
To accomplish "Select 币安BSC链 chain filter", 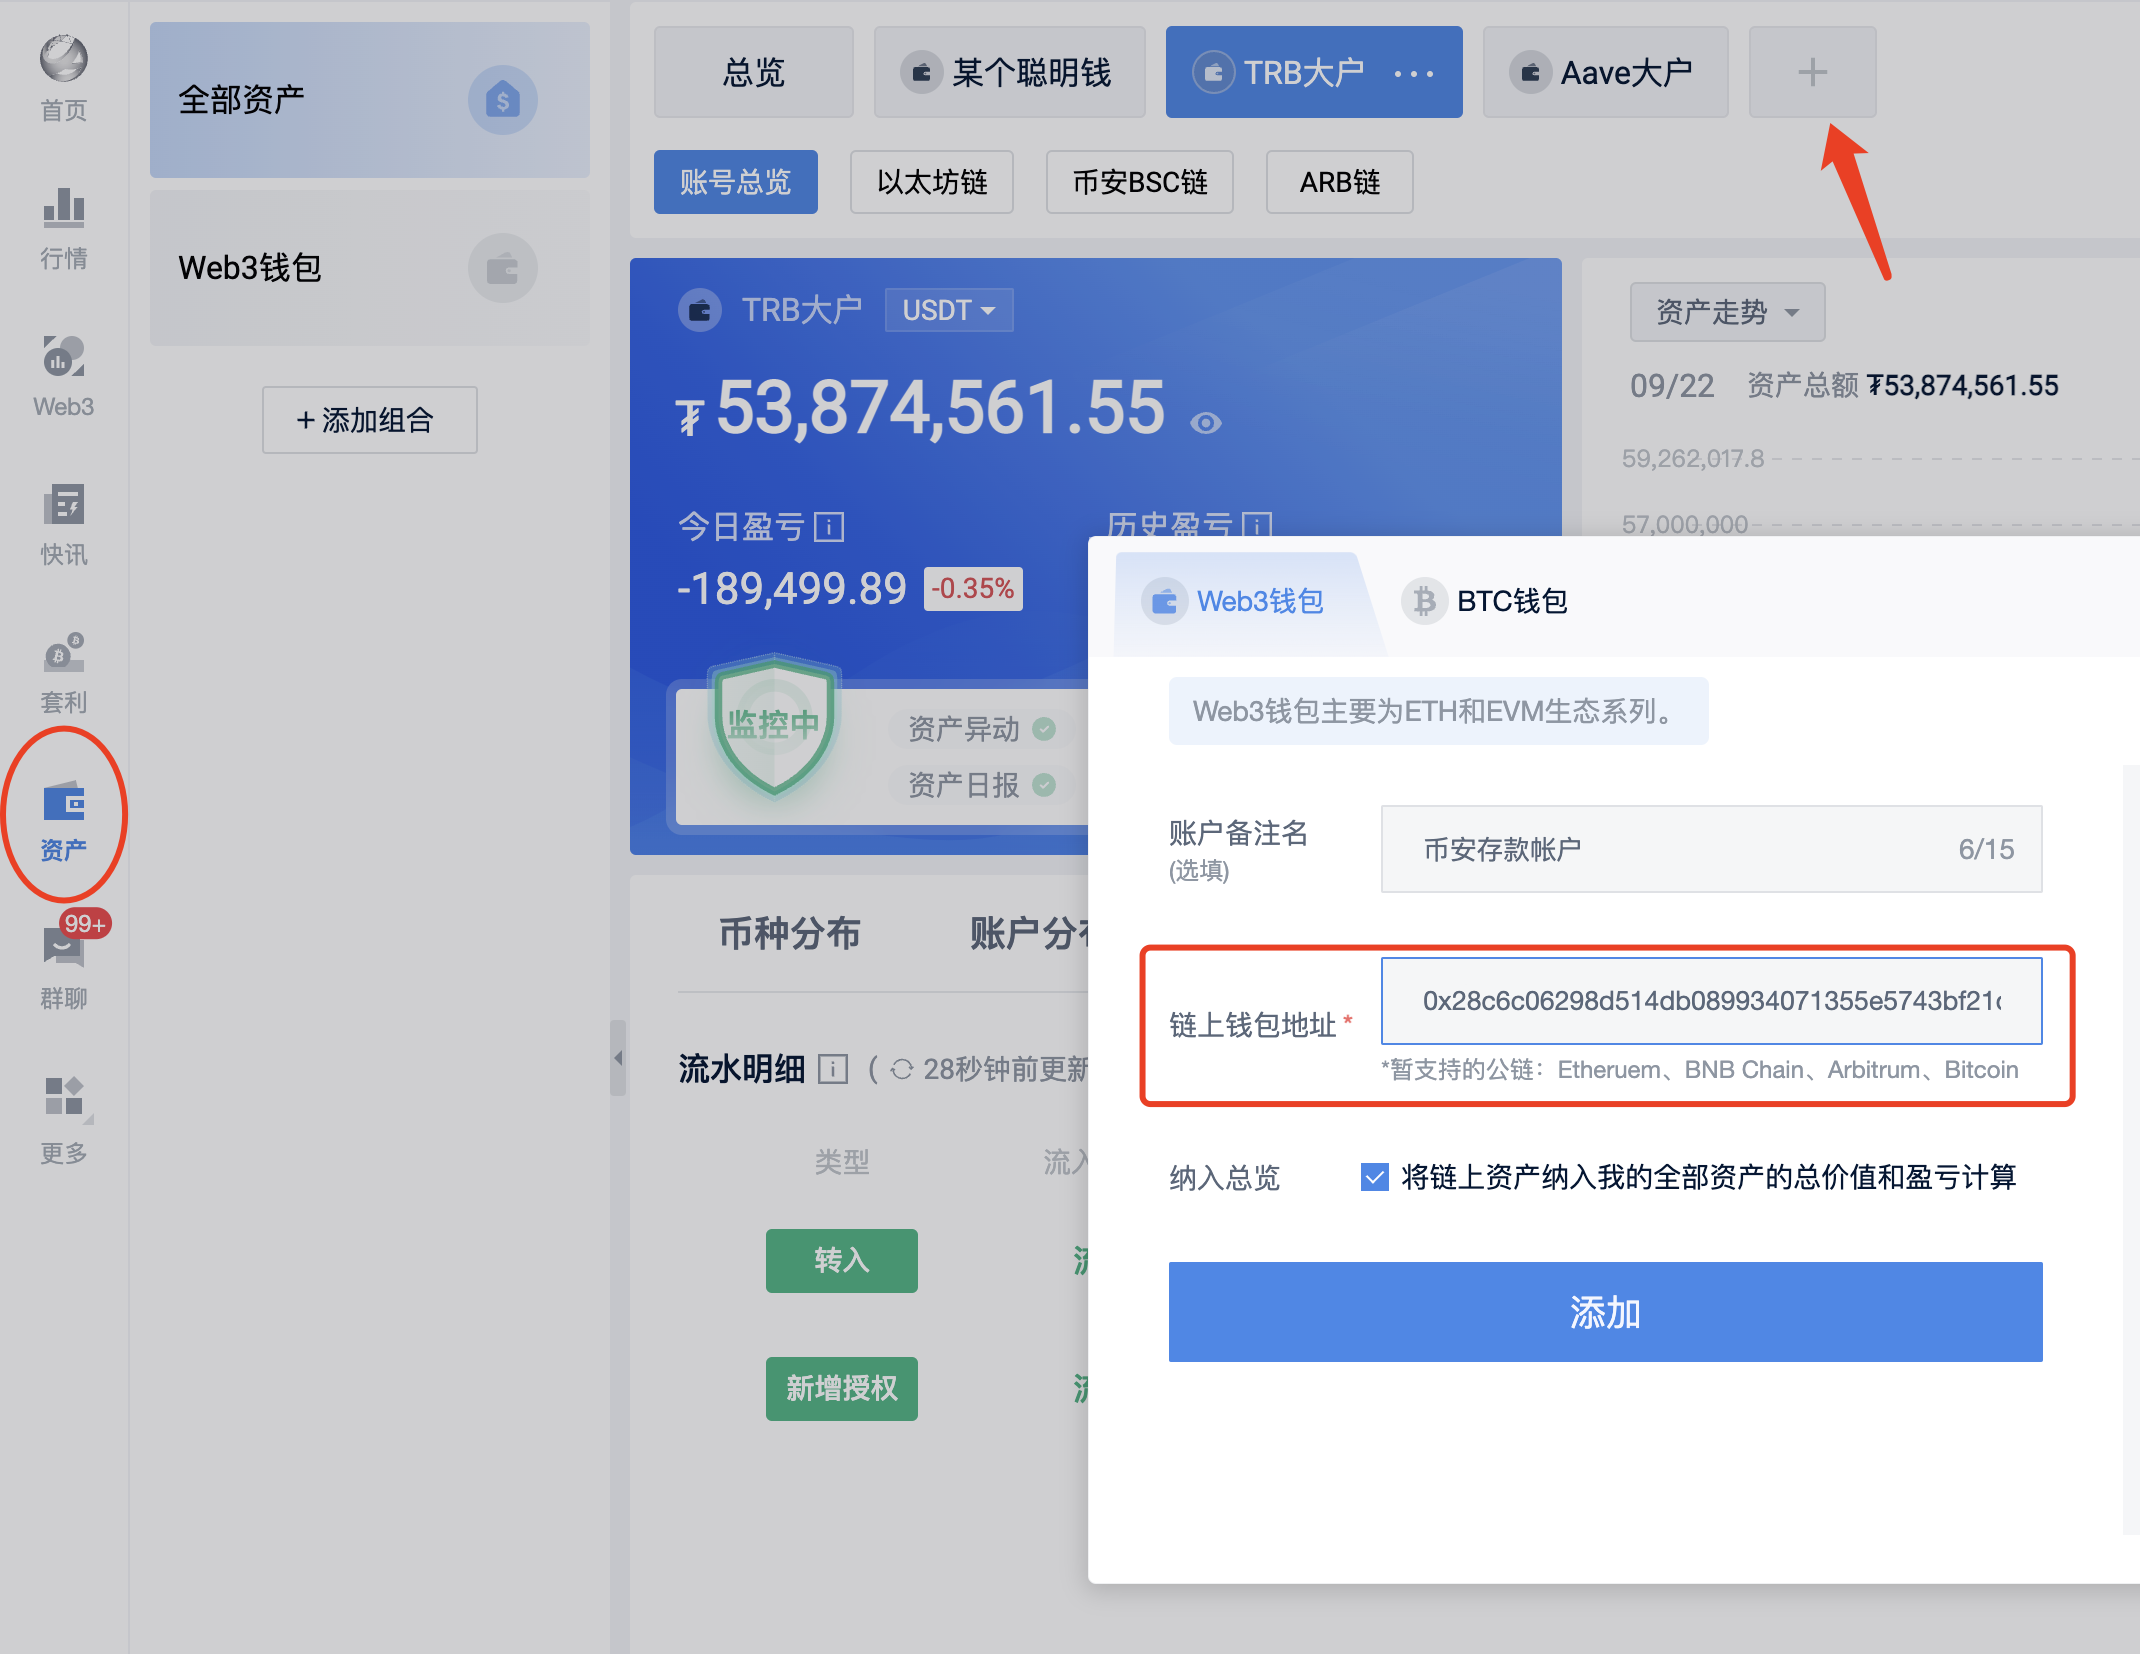I will coord(1139,182).
